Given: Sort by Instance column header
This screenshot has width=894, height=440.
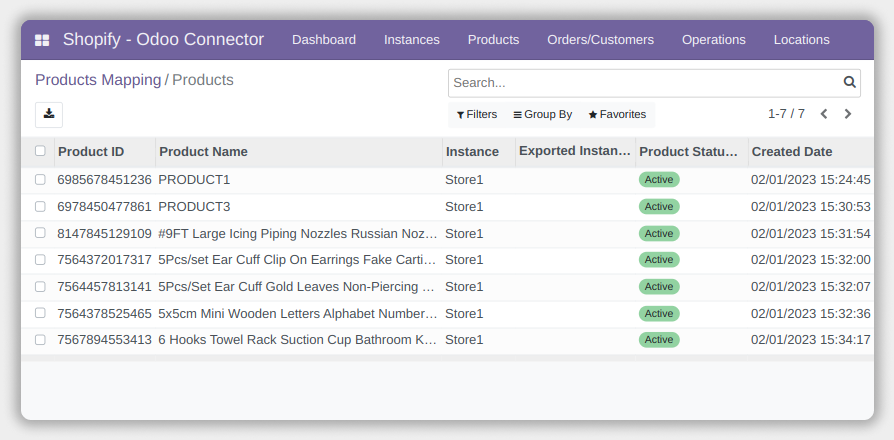Looking at the screenshot, I should click(479, 152).
